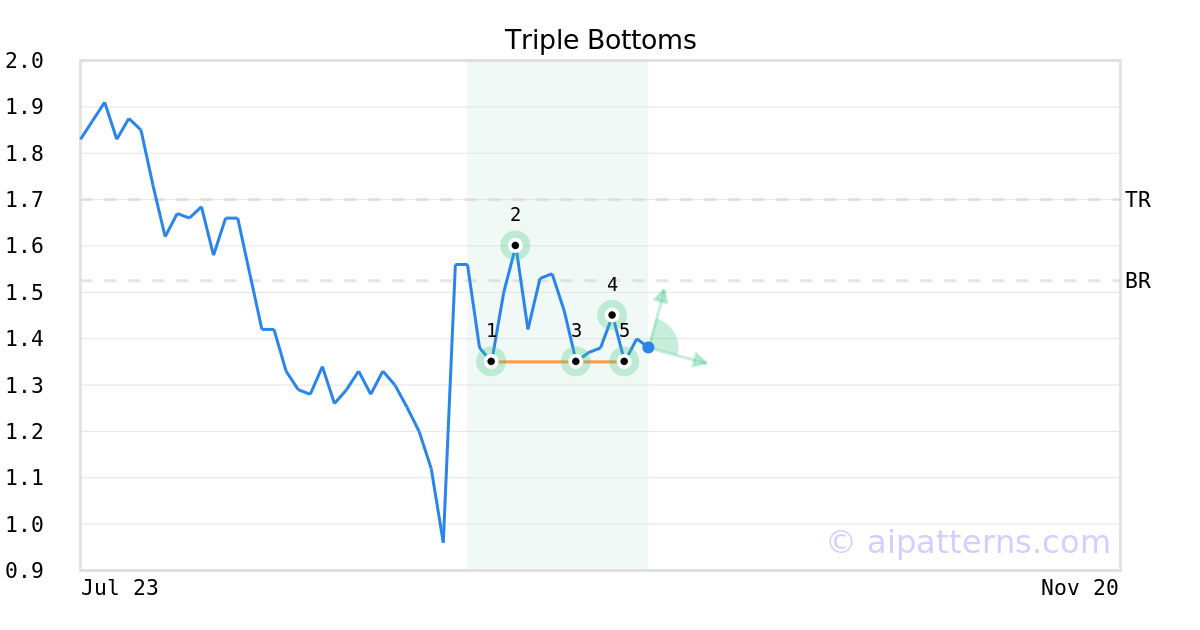Click the 0.9 y-axis label

click(x=25, y=571)
